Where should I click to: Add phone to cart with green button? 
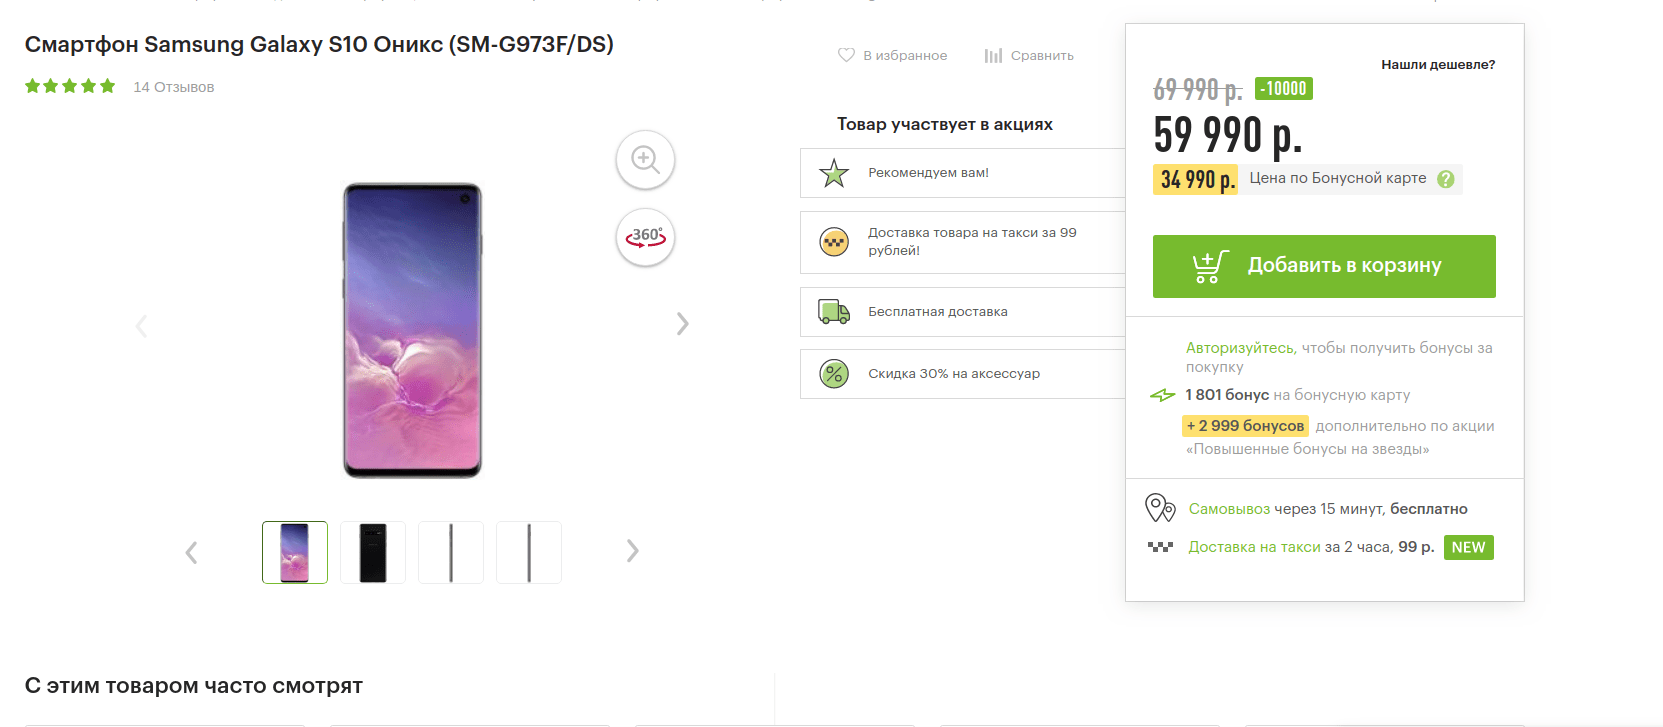click(1323, 266)
